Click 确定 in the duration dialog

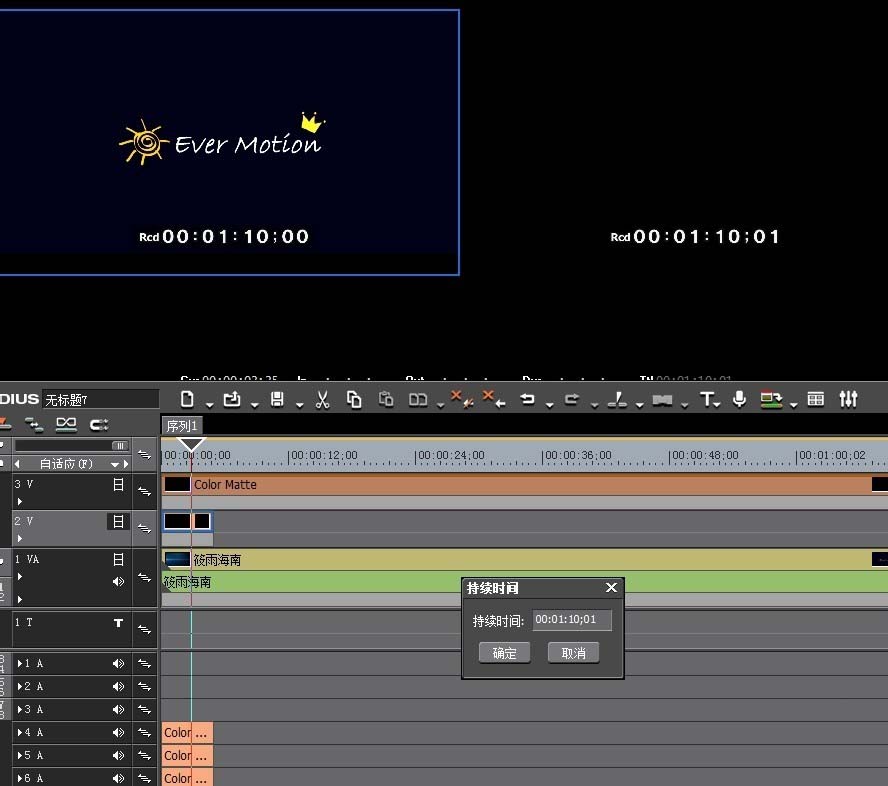[x=504, y=653]
